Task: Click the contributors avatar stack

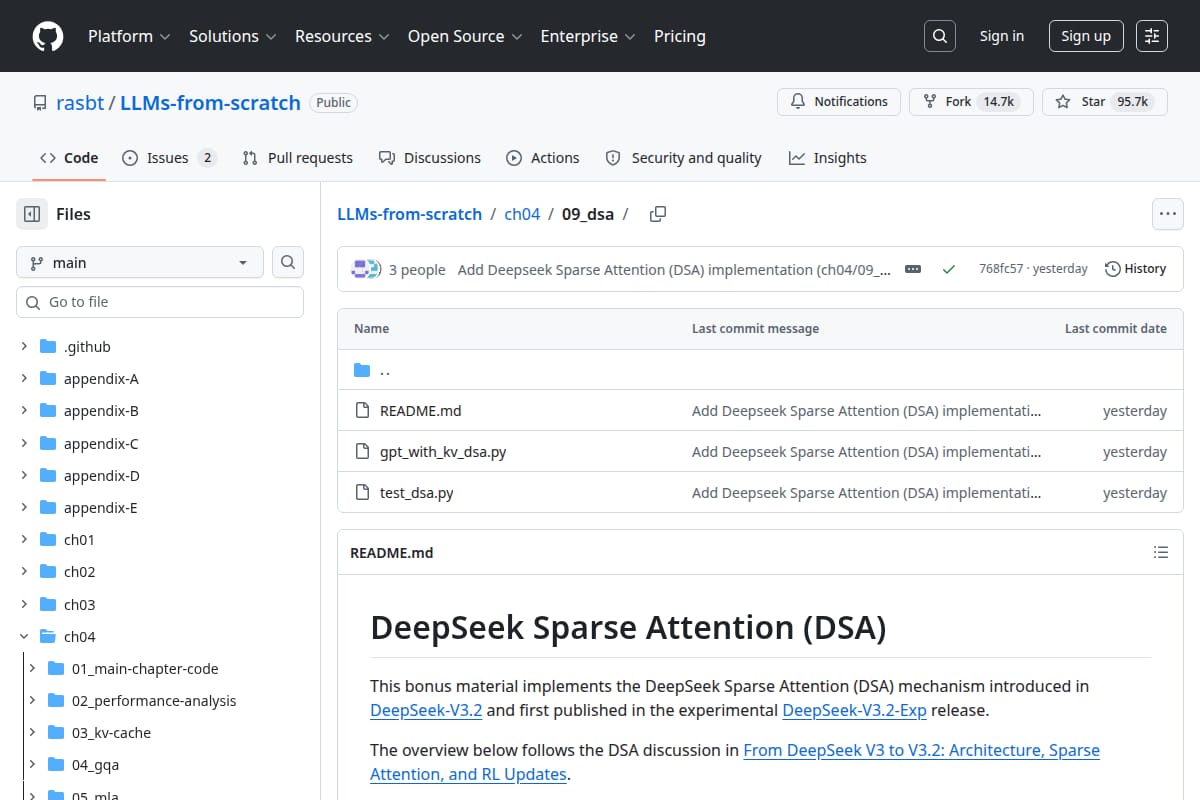Action: click(x=366, y=269)
